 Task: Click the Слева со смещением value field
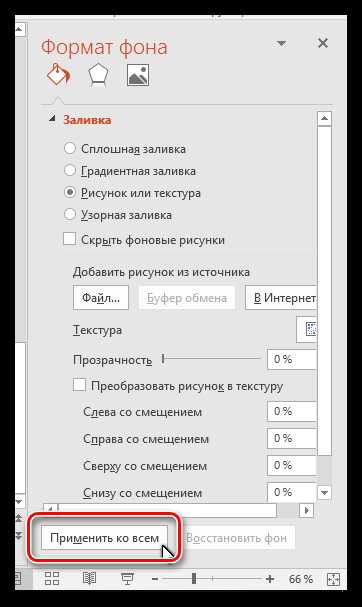[292, 411]
